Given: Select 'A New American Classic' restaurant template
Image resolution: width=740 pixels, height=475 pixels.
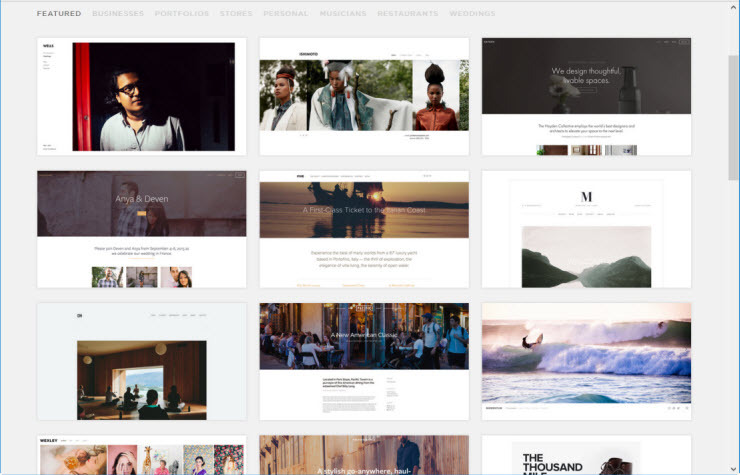Looking at the screenshot, I should coord(364,362).
